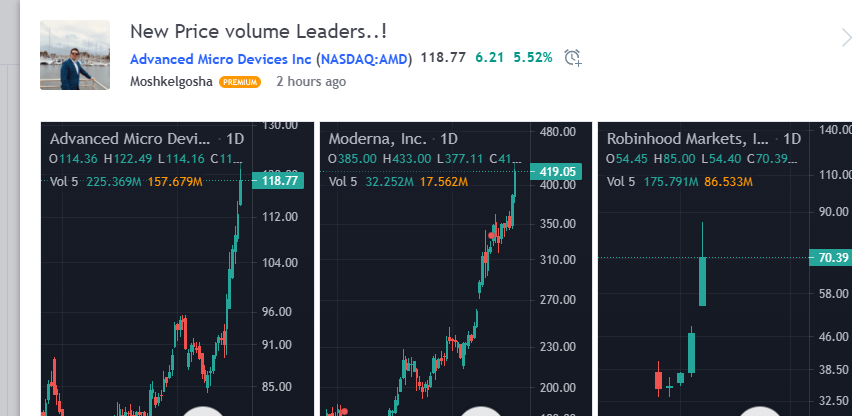
Task: Select the Robinhood Markets chart title
Action: click(688, 139)
